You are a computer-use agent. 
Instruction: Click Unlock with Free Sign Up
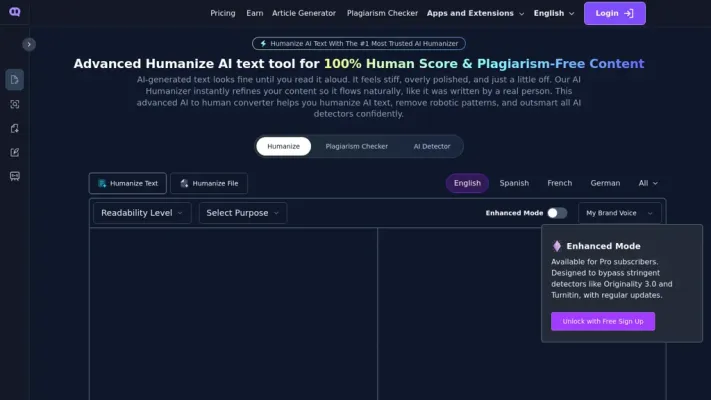coord(603,321)
